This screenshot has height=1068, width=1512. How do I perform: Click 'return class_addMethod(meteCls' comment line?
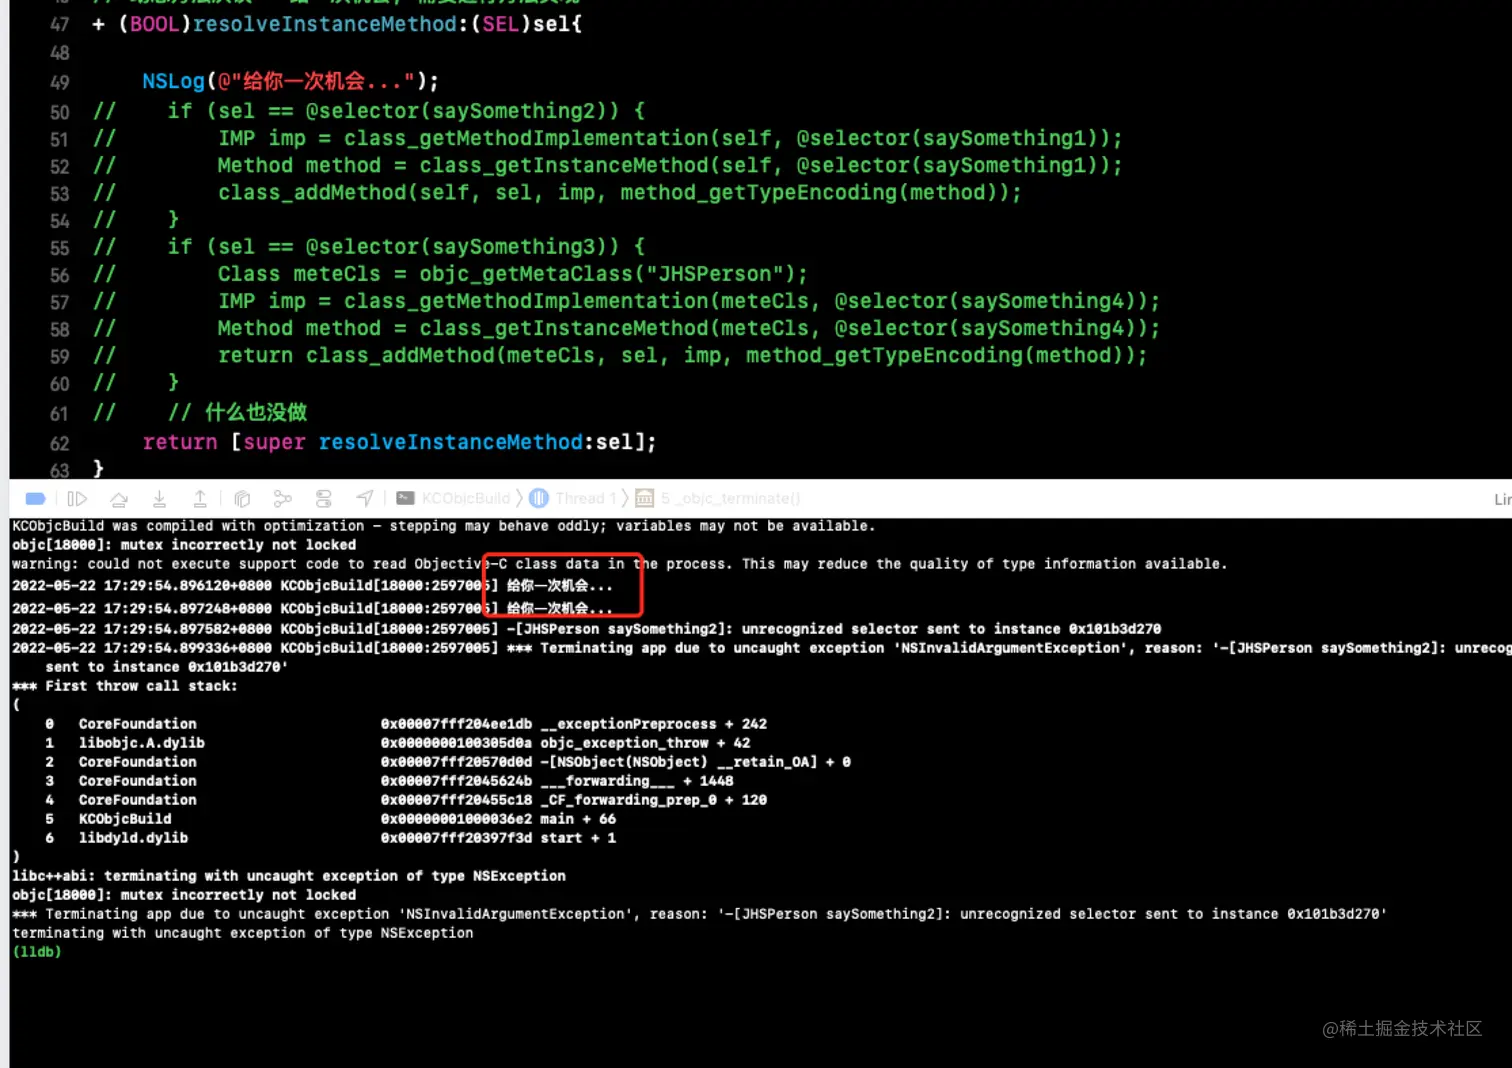point(682,355)
